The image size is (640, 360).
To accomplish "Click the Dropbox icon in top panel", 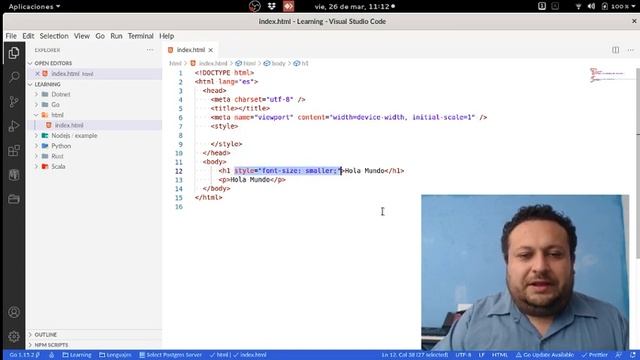I will pos(272,6).
